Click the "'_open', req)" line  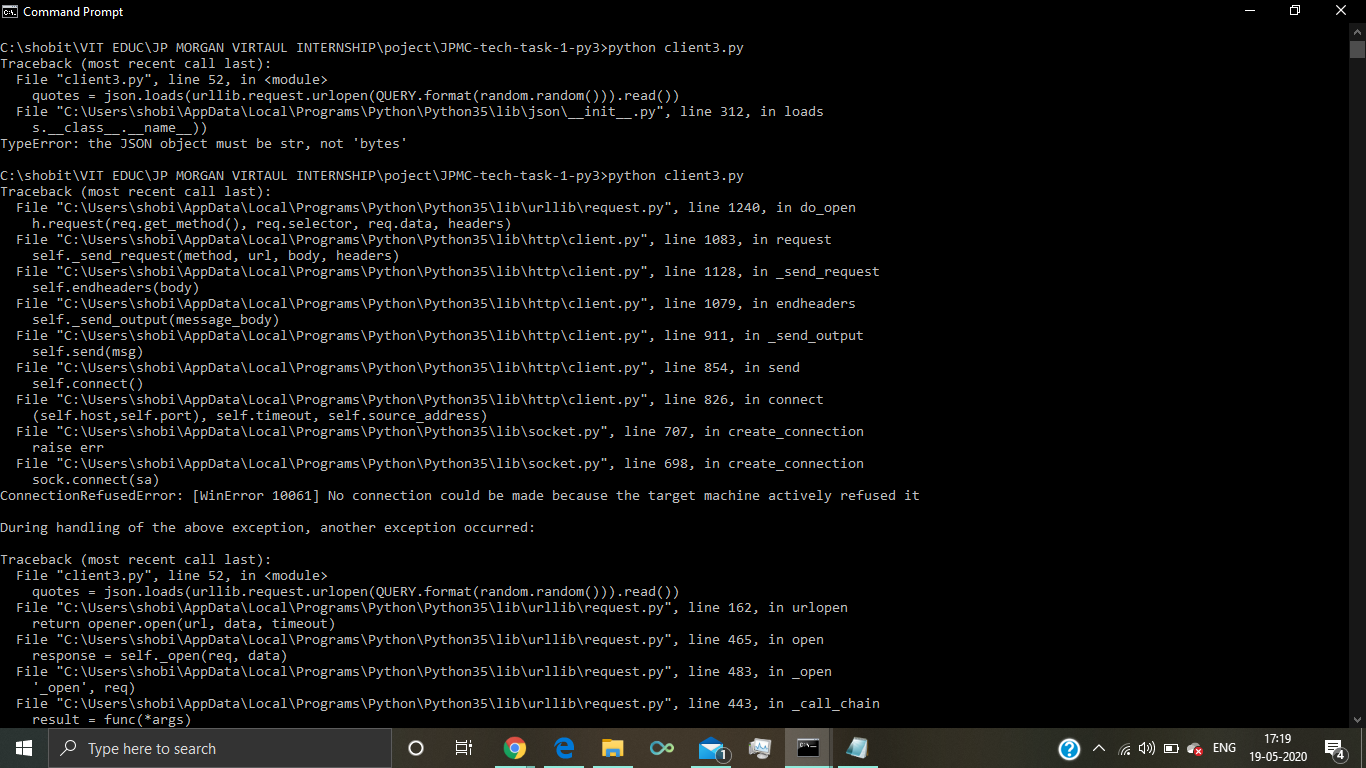[x=84, y=688]
